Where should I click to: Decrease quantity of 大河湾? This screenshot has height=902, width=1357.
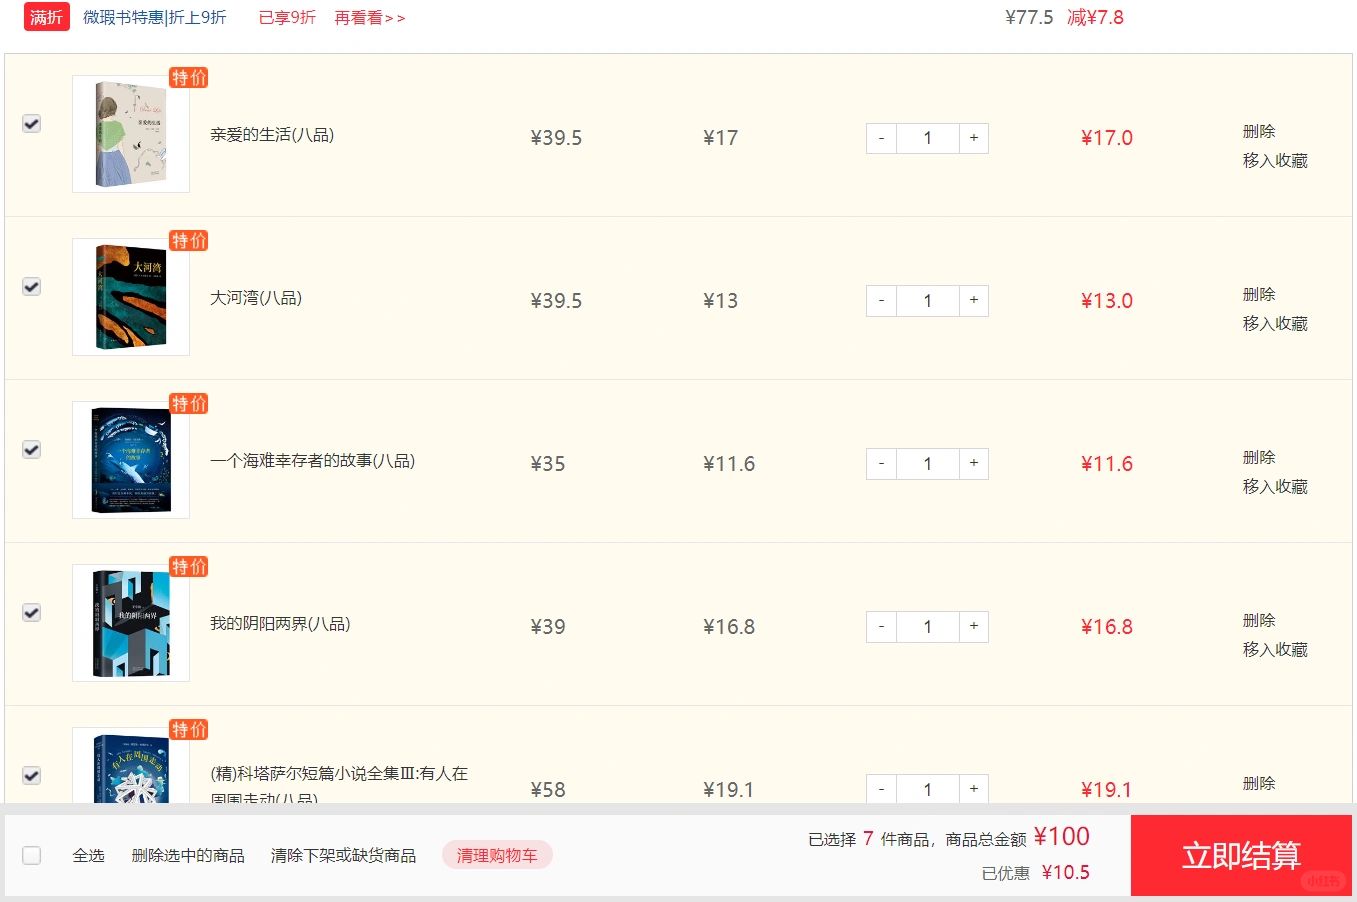point(881,301)
